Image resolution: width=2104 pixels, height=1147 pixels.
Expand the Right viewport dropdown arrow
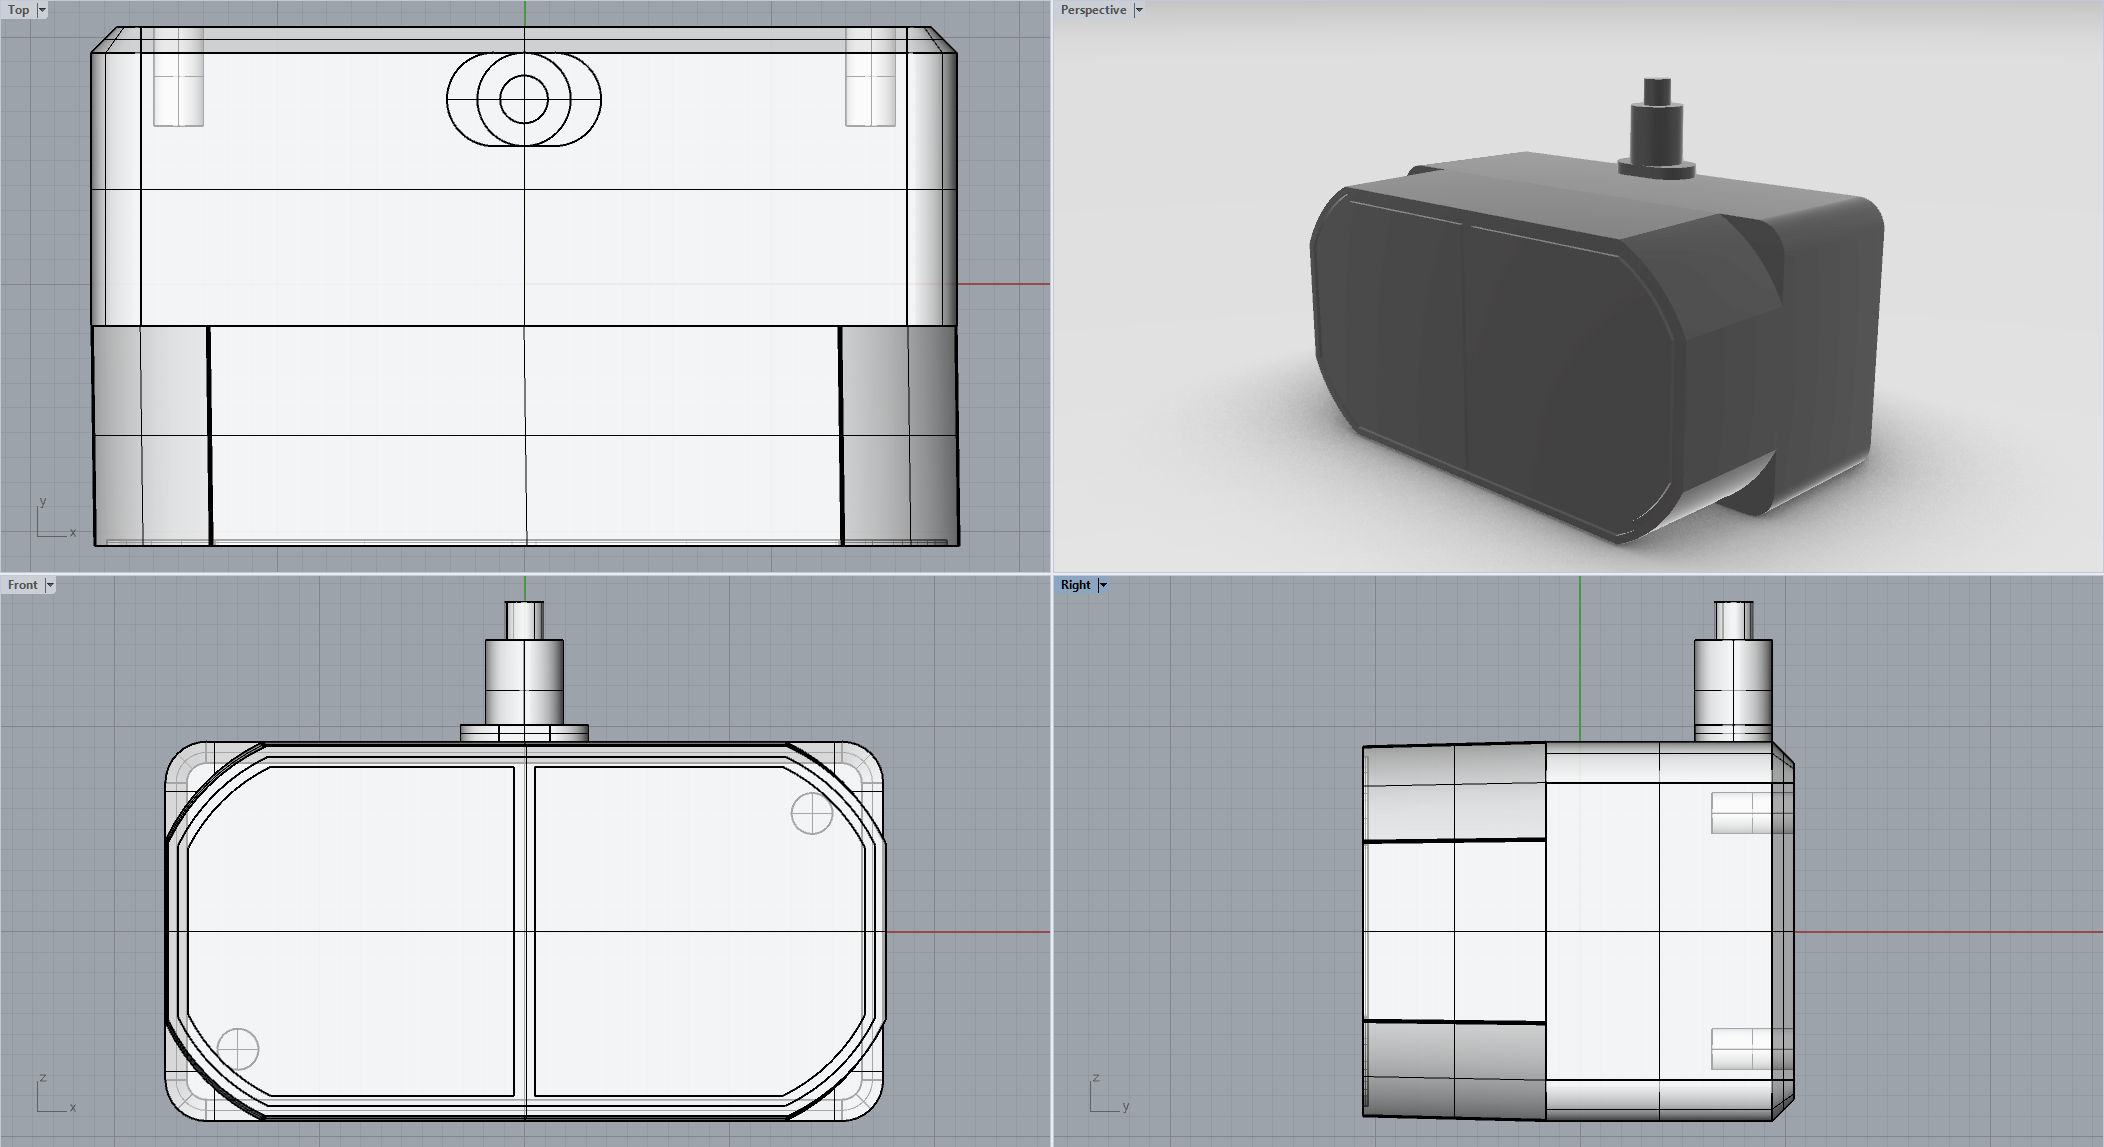tap(1103, 585)
